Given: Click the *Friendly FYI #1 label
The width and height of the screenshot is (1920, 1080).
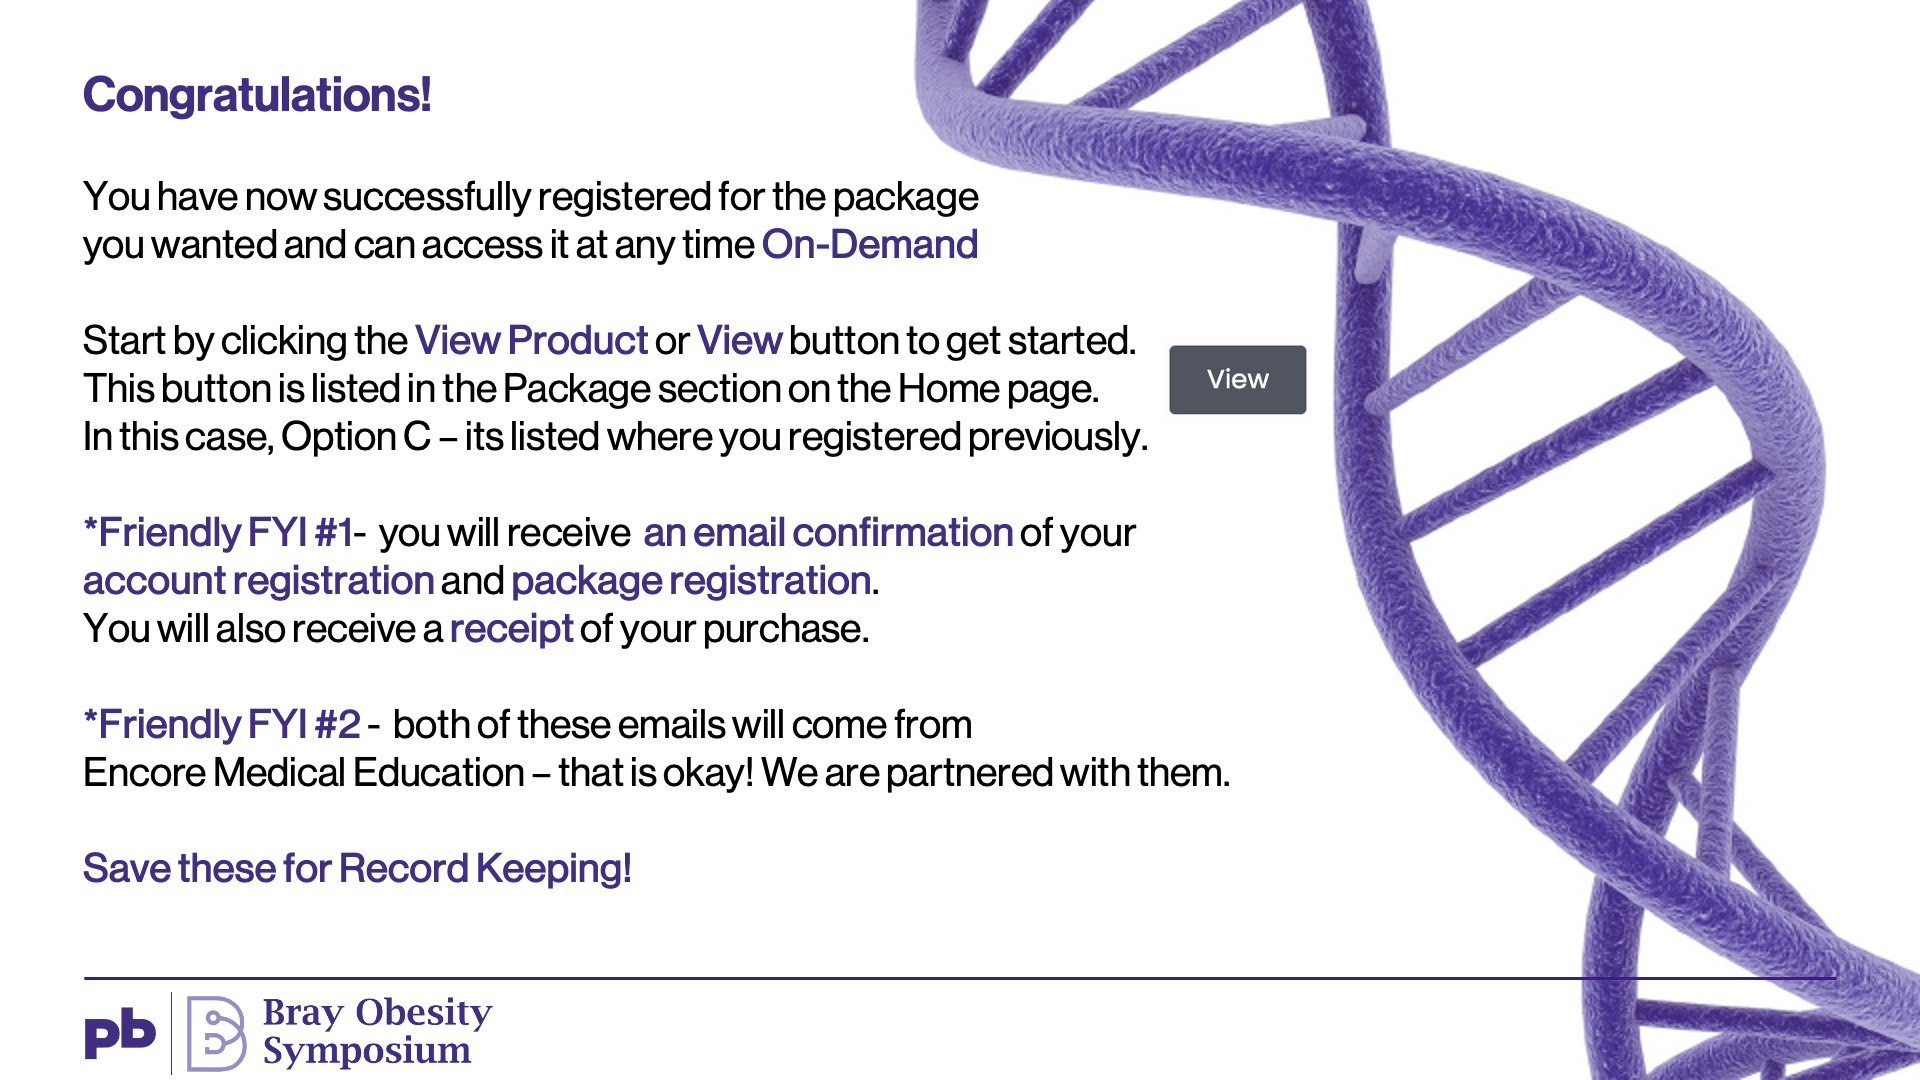Looking at the screenshot, I should point(218,533).
